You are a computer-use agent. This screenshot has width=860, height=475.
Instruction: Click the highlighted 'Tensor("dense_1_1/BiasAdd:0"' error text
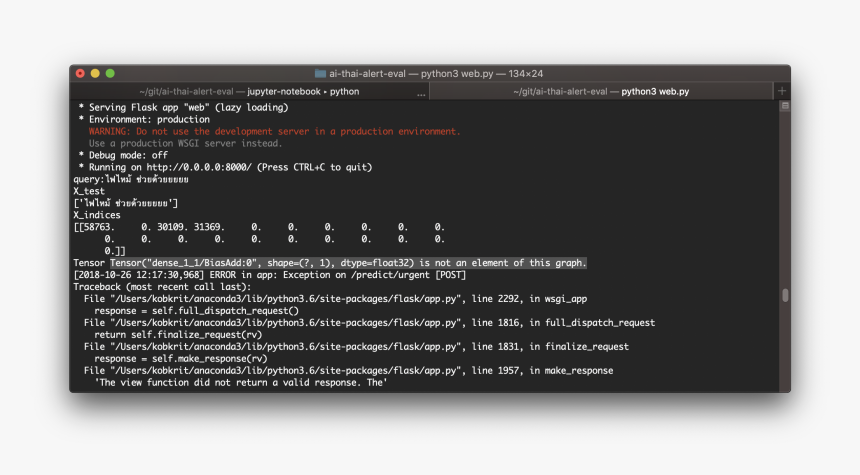pos(348,263)
